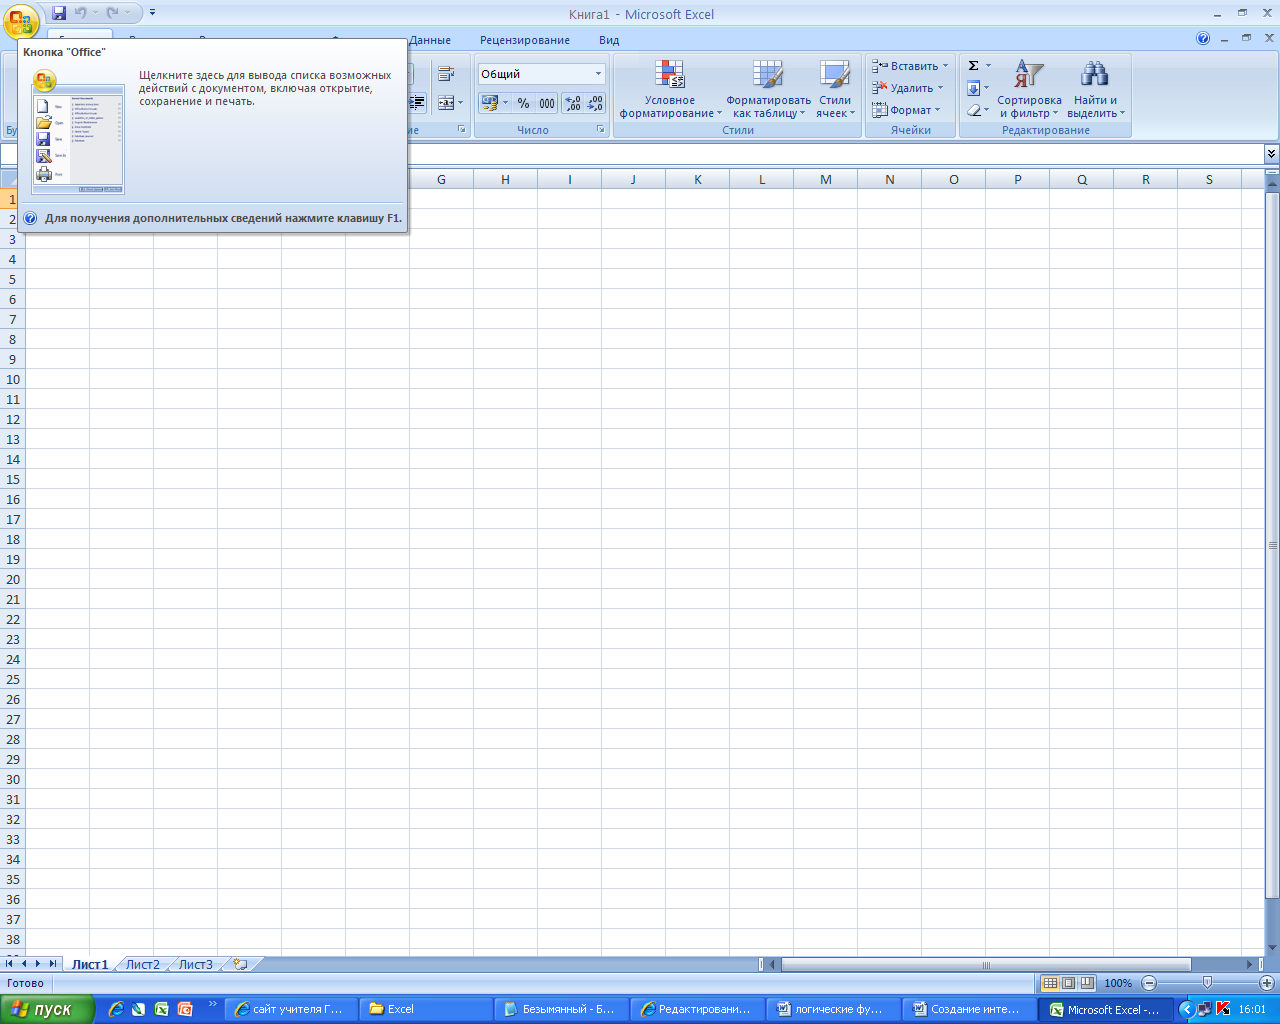Open AutoSum dropdown arrow
The width and height of the screenshot is (1280, 1024).
coord(989,66)
